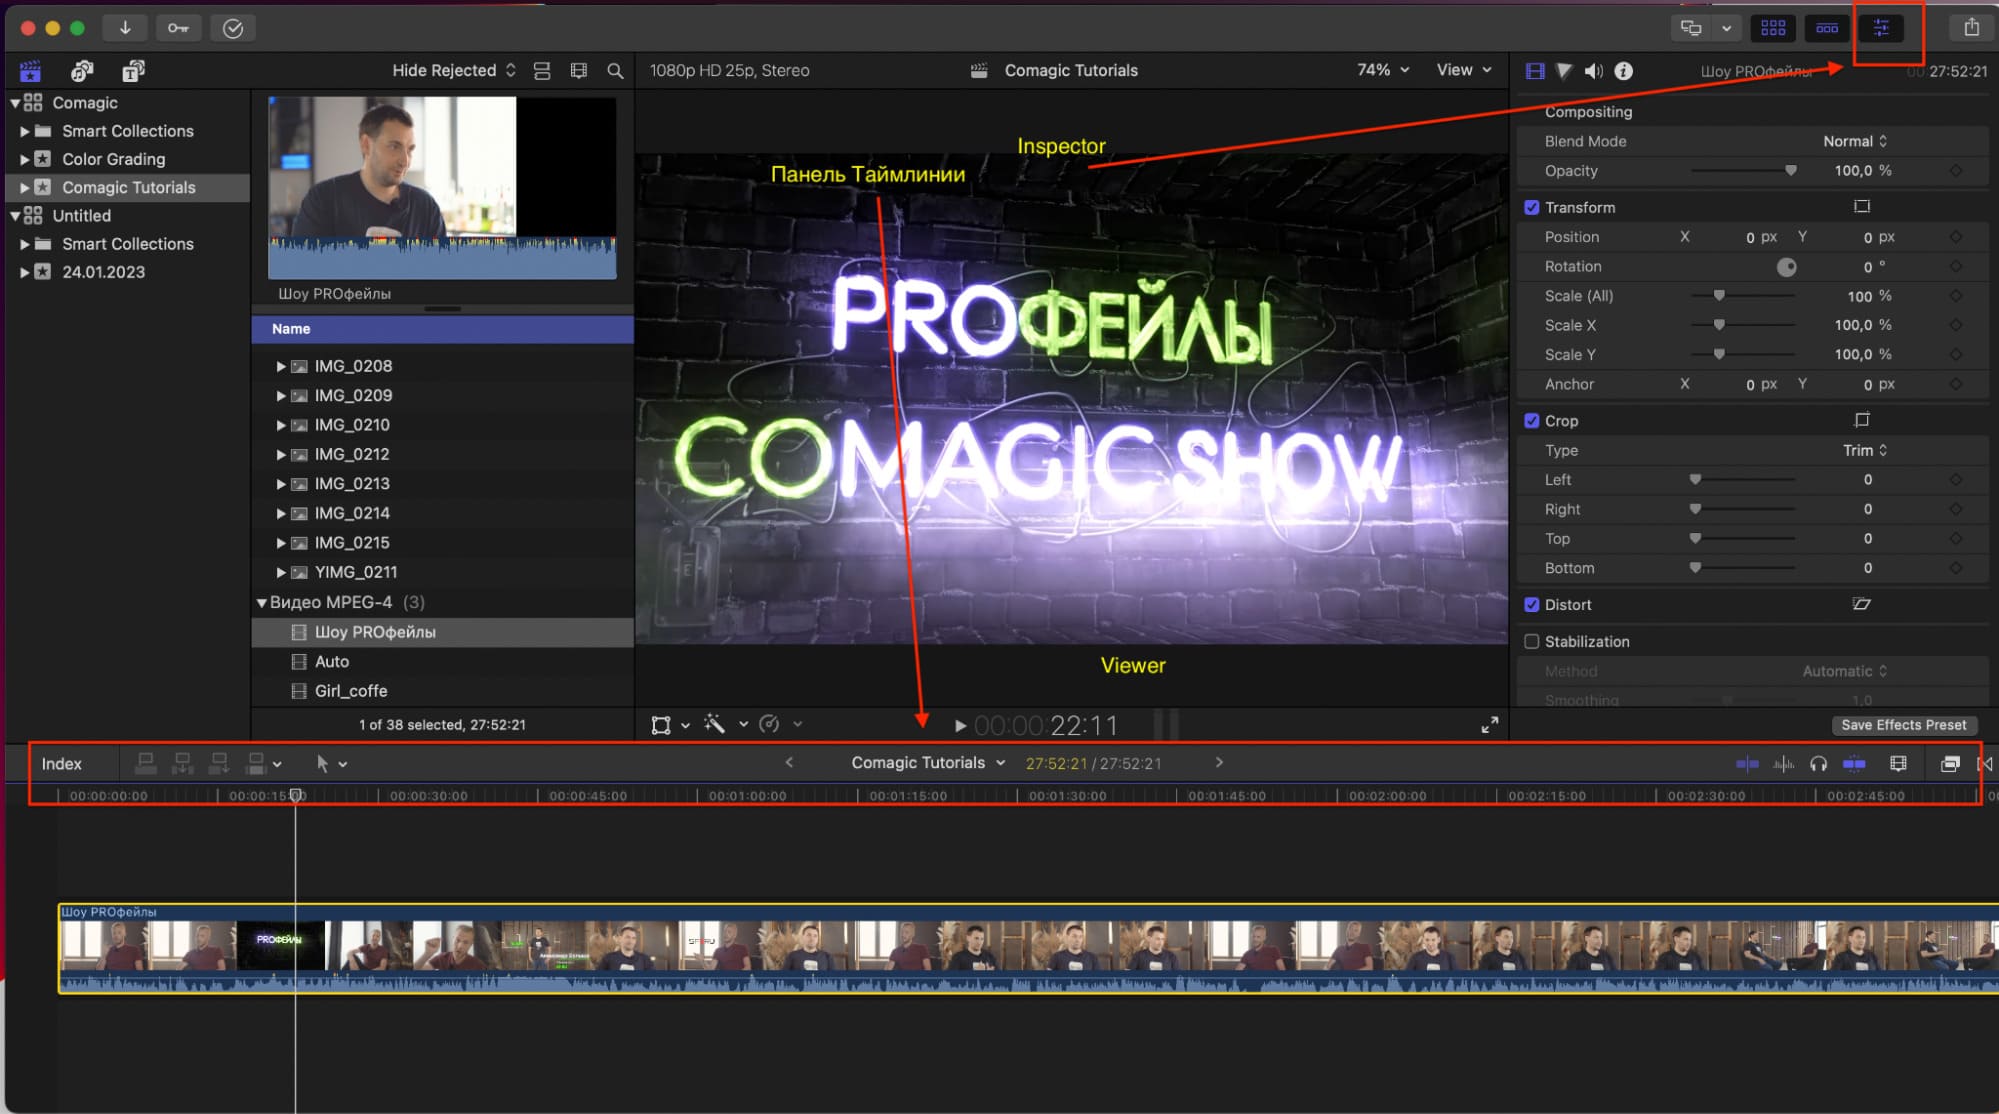Viewport: 1999px width, 1114px height.
Task: Toggle the Timeline panel icon
Action: 1827,28
